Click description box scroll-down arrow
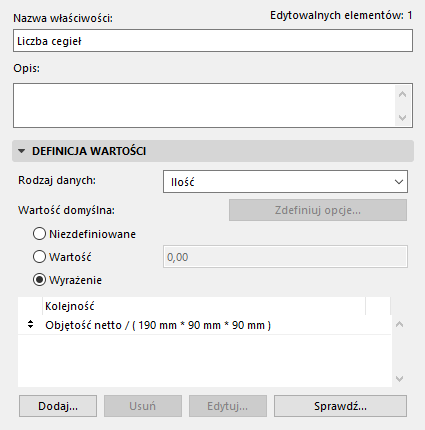Screen dimensions: 425x430 [402, 118]
